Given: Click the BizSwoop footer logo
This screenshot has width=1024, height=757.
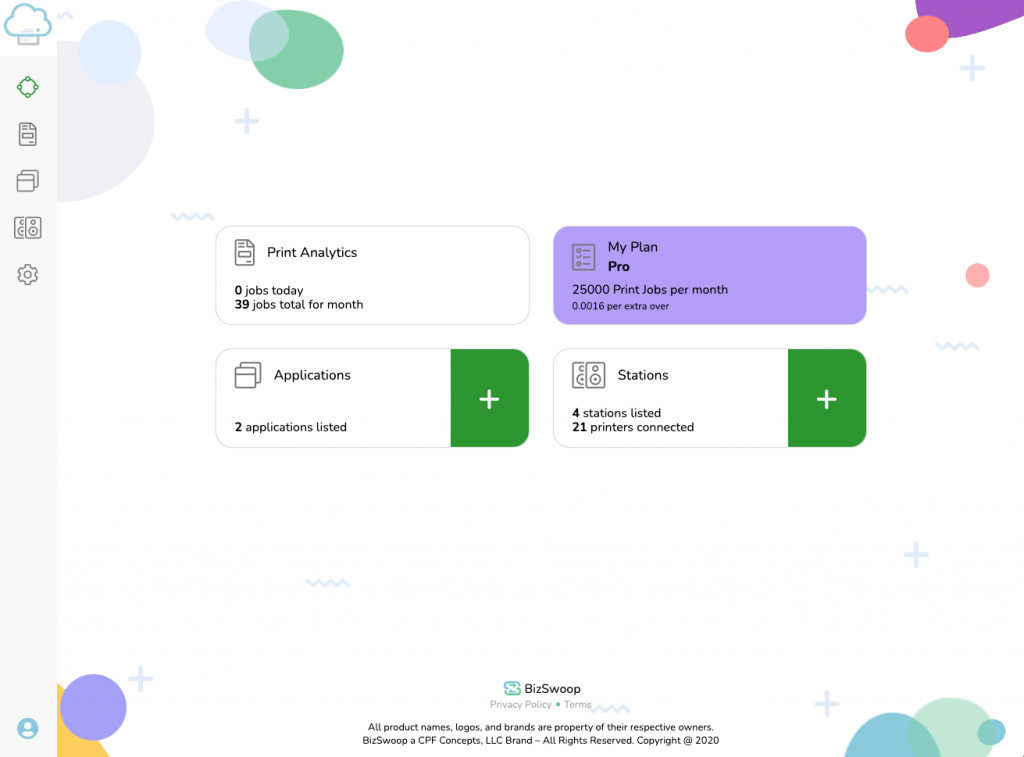Looking at the screenshot, I should (x=542, y=688).
